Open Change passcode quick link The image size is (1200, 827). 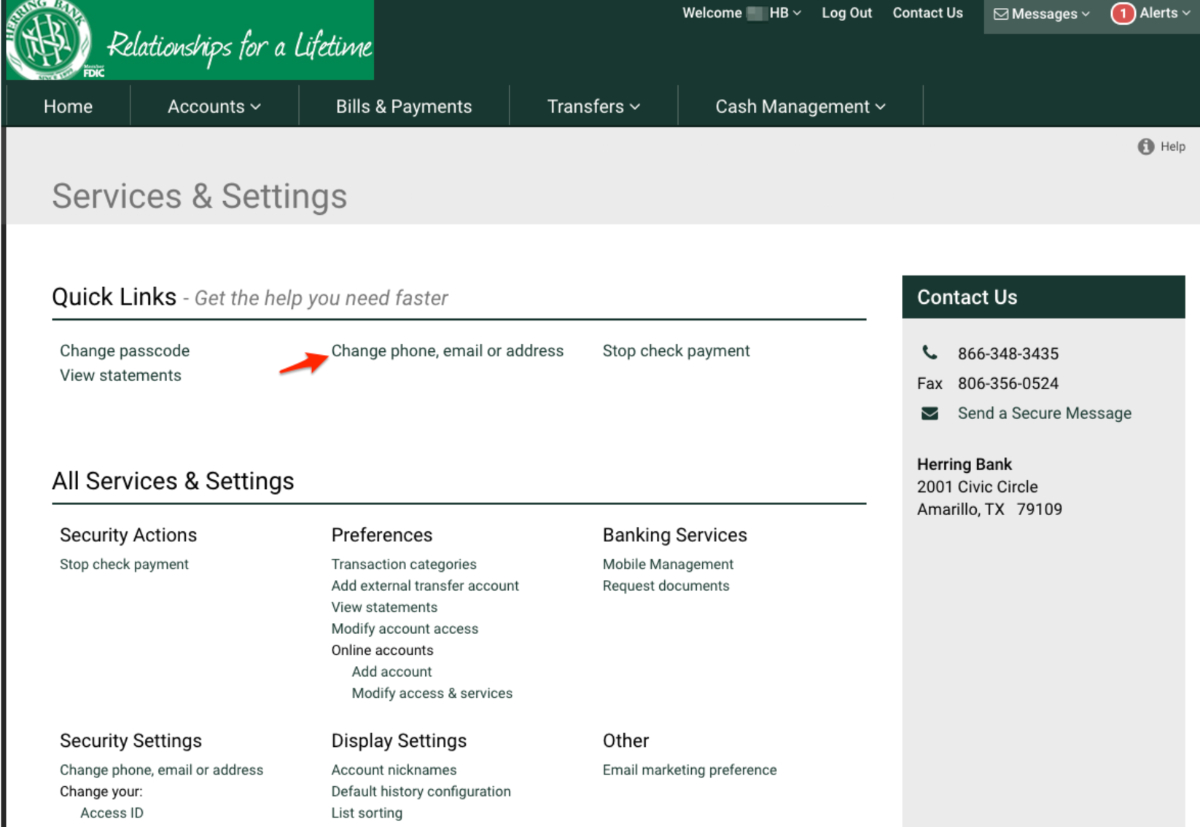point(124,351)
